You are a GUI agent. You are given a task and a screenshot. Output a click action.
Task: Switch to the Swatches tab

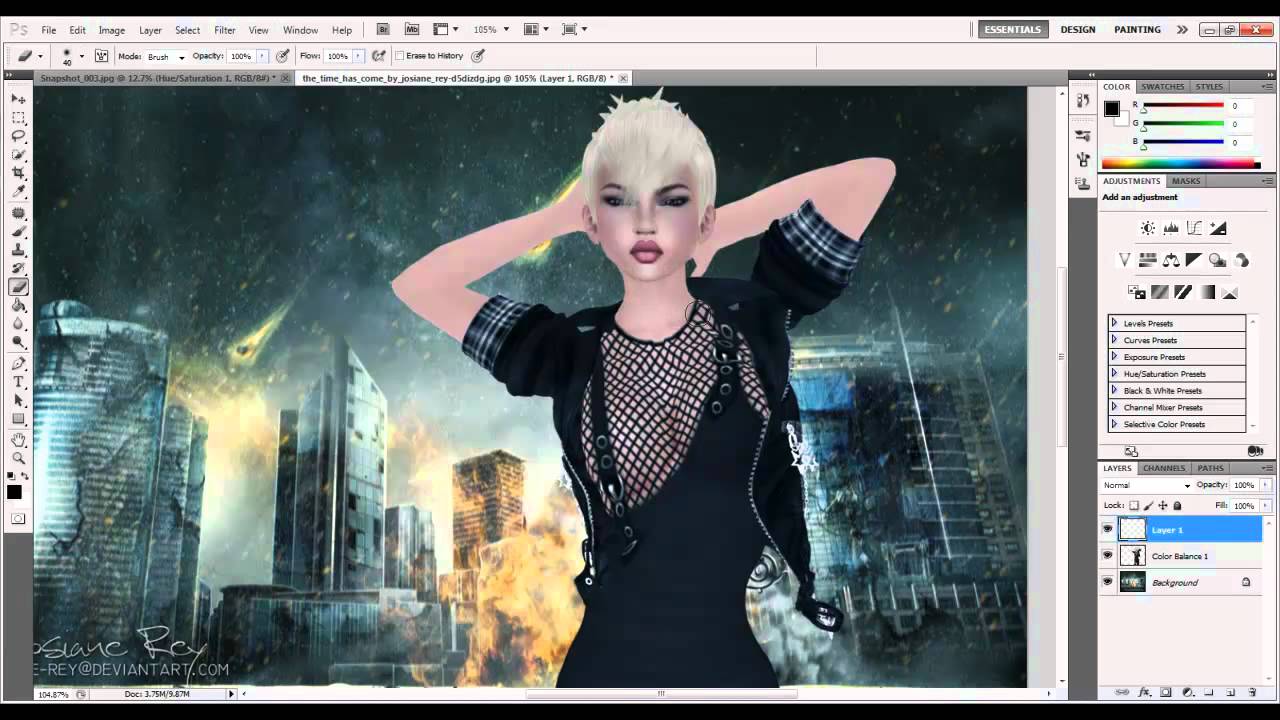point(1163,87)
